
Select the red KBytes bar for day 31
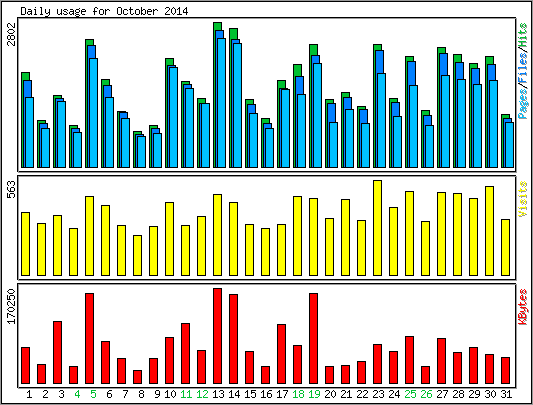(505, 371)
